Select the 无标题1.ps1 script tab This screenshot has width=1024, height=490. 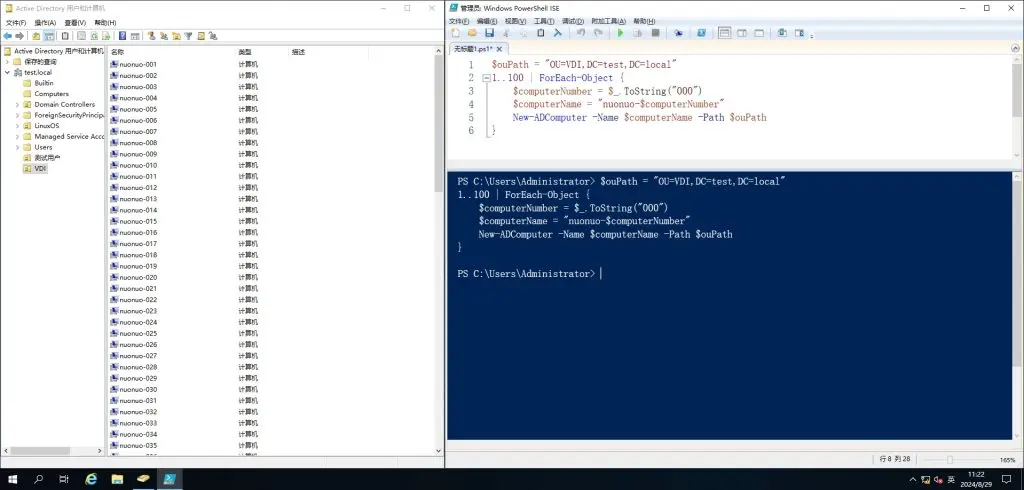[x=473, y=48]
